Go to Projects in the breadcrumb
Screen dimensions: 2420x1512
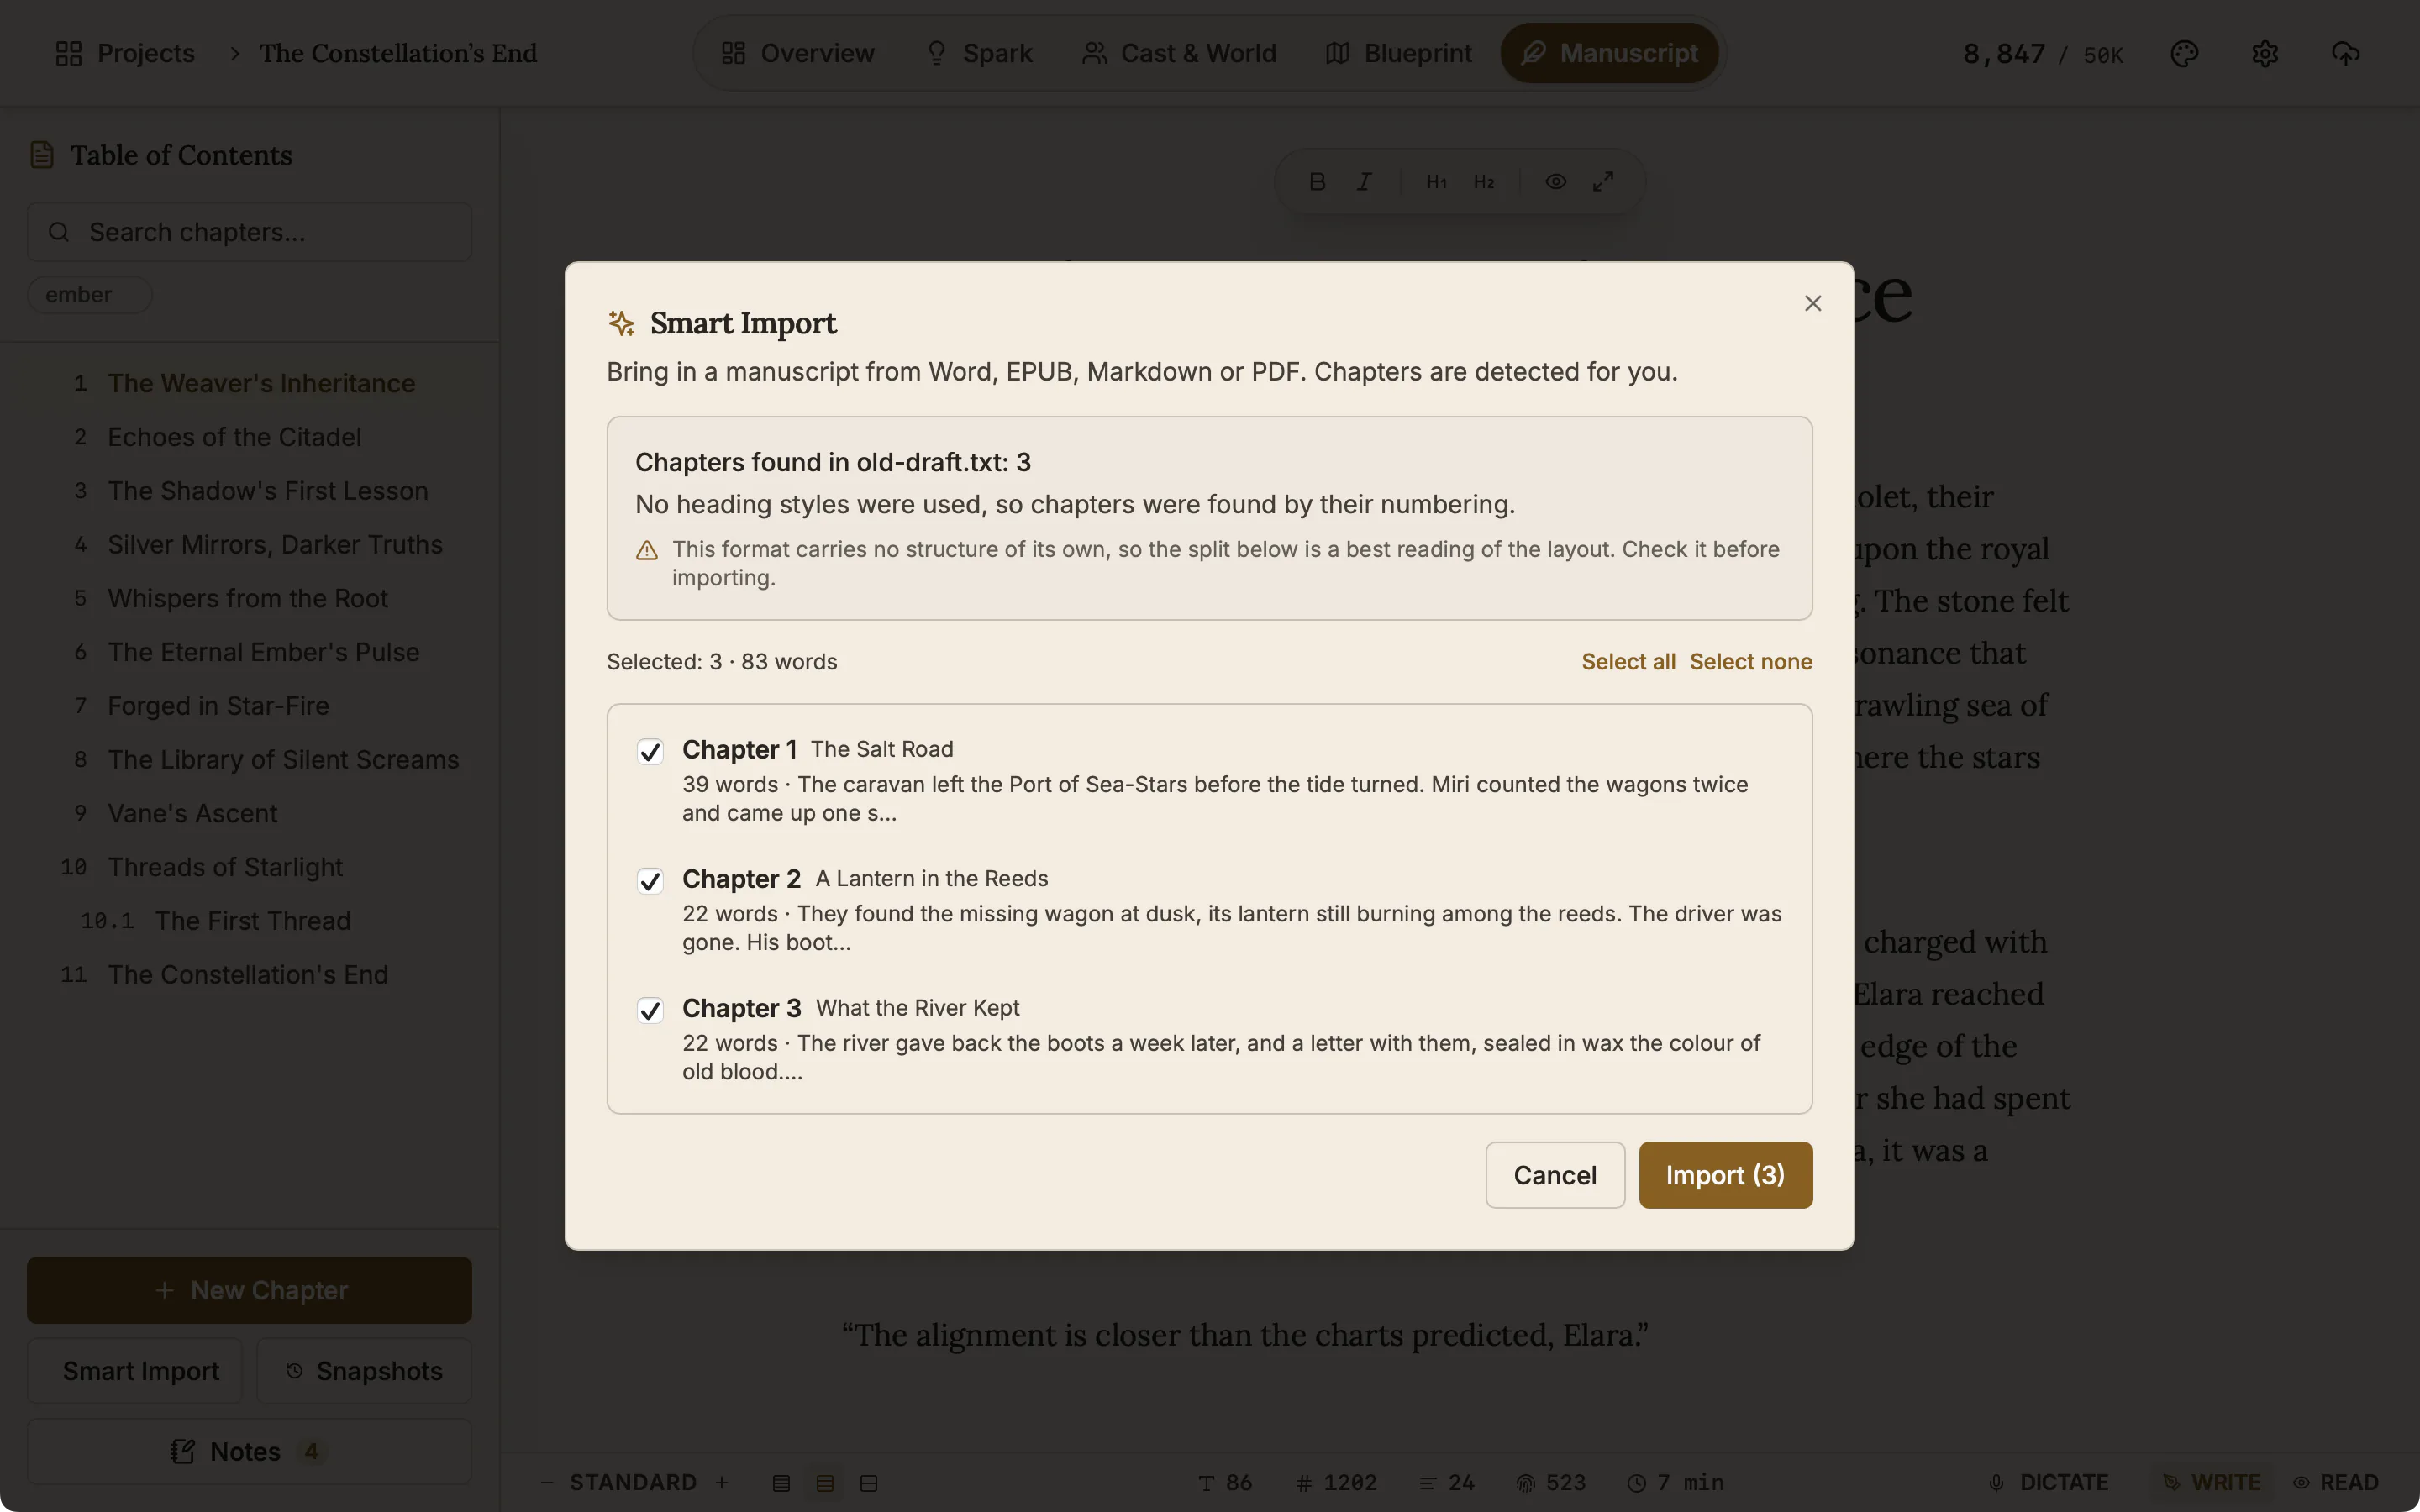click(x=125, y=53)
